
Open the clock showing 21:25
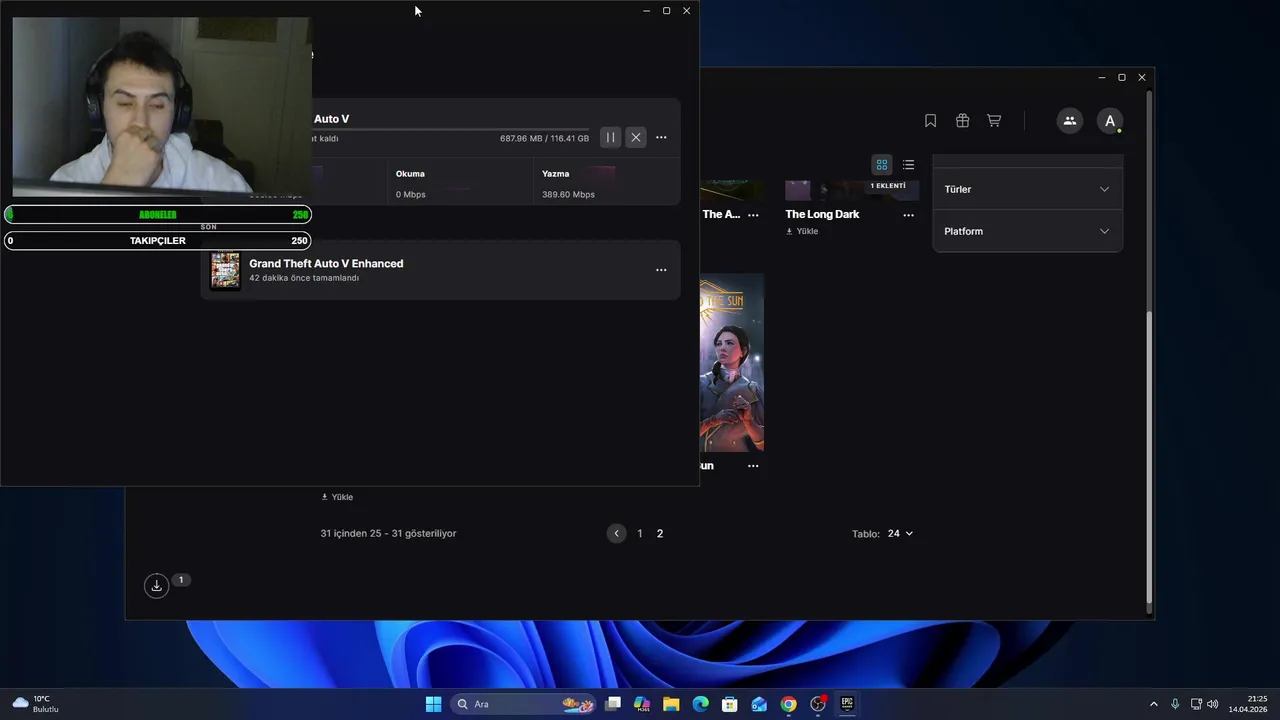(1248, 704)
